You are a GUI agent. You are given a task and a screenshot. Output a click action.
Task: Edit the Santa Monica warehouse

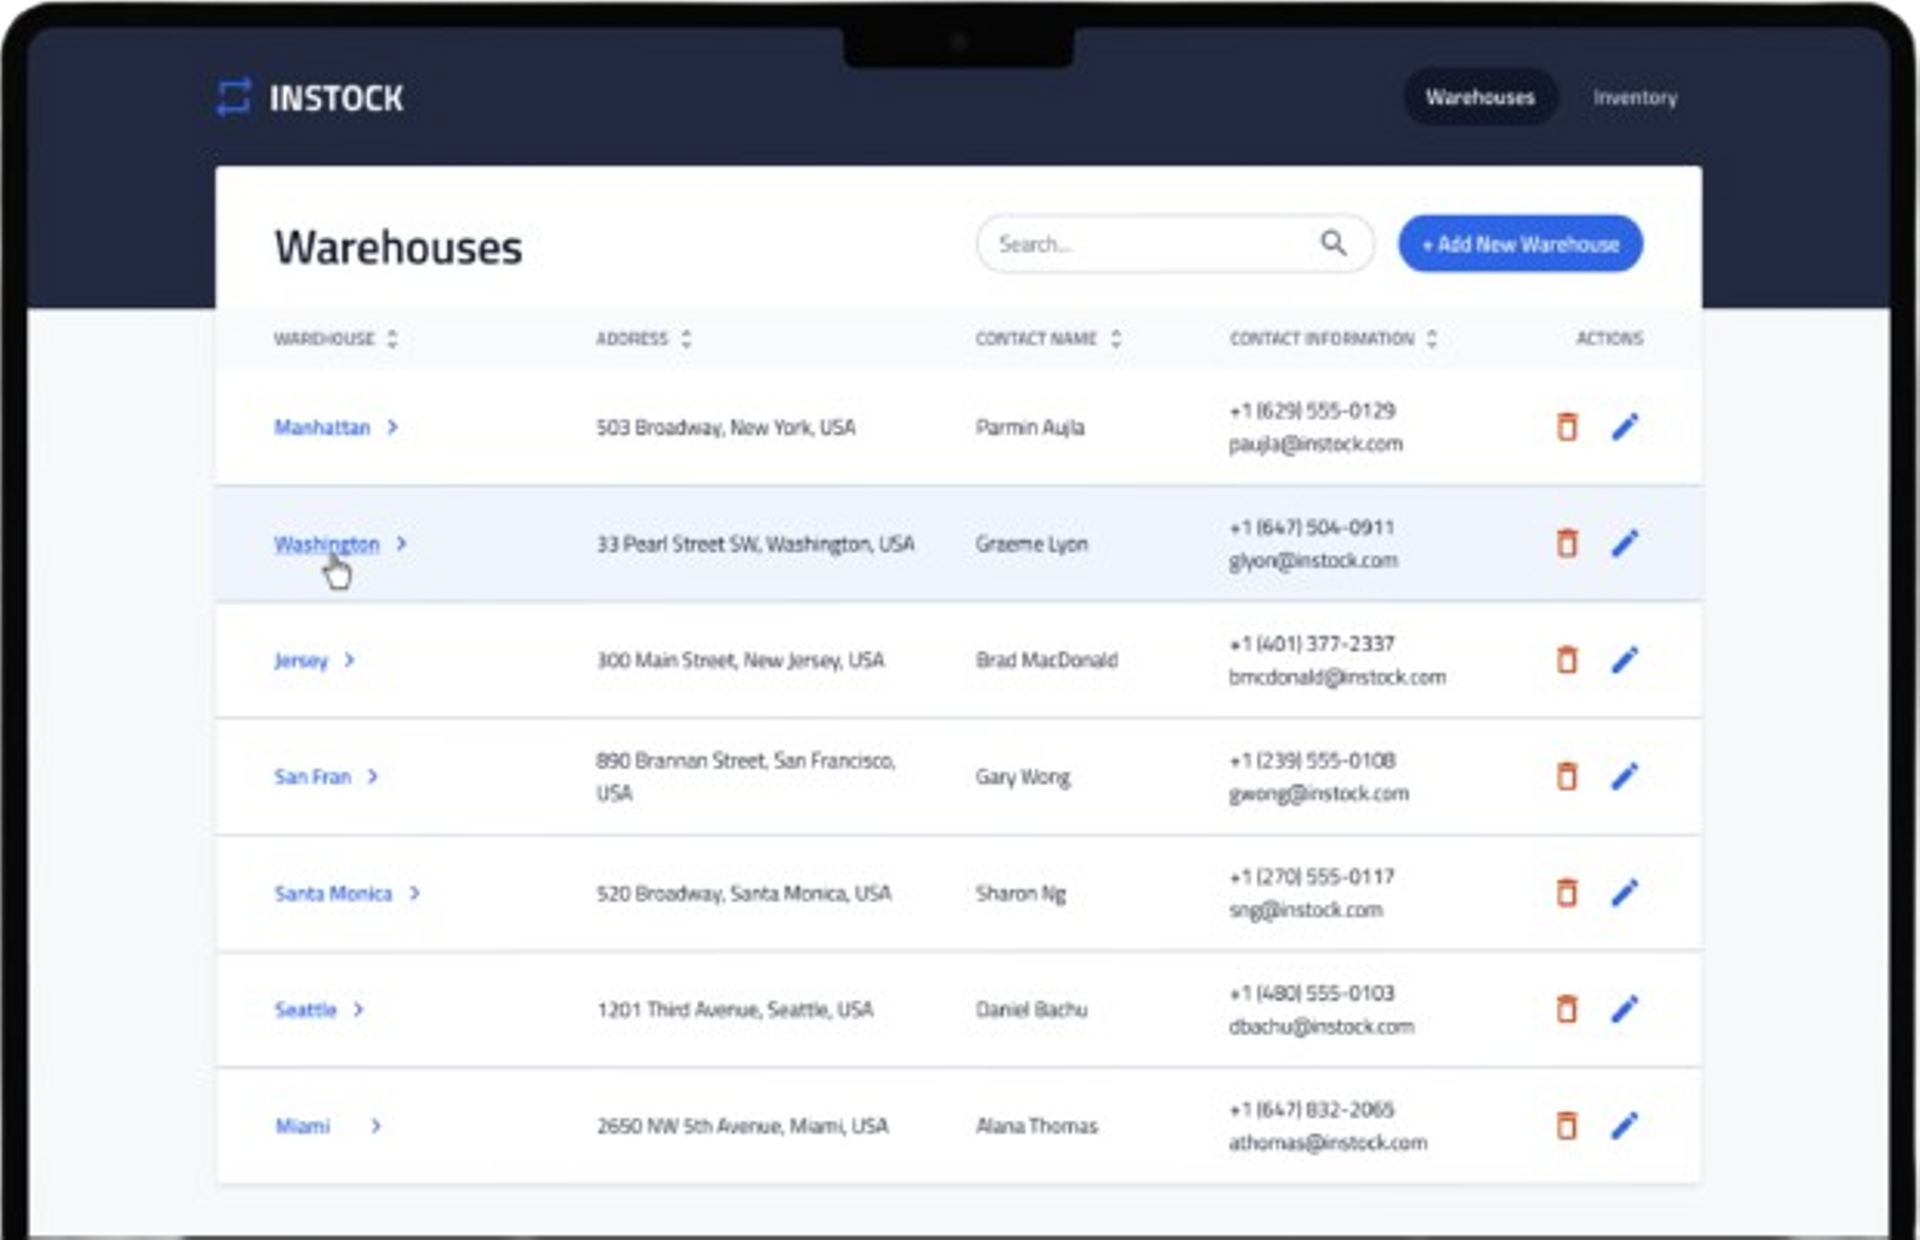click(x=1625, y=892)
